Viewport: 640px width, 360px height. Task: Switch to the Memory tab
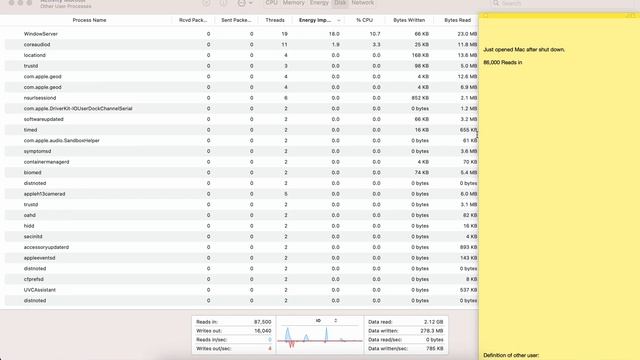[293, 2]
